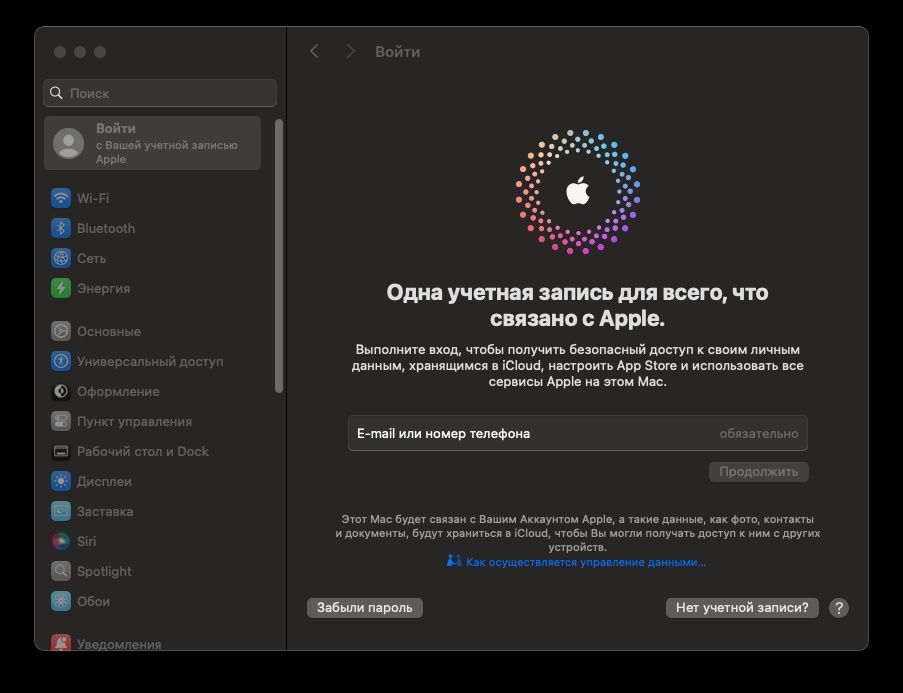Open Bluetooth icon in sidebar
The image size is (903, 693).
tap(60, 228)
